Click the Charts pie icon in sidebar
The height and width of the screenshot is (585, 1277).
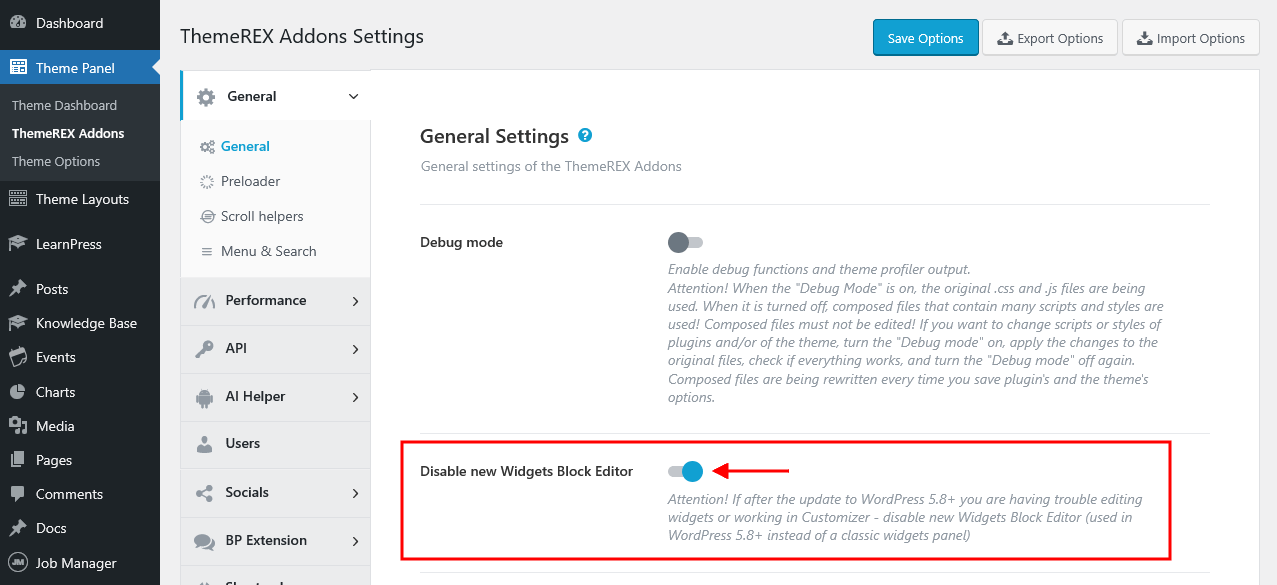(18, 392)
